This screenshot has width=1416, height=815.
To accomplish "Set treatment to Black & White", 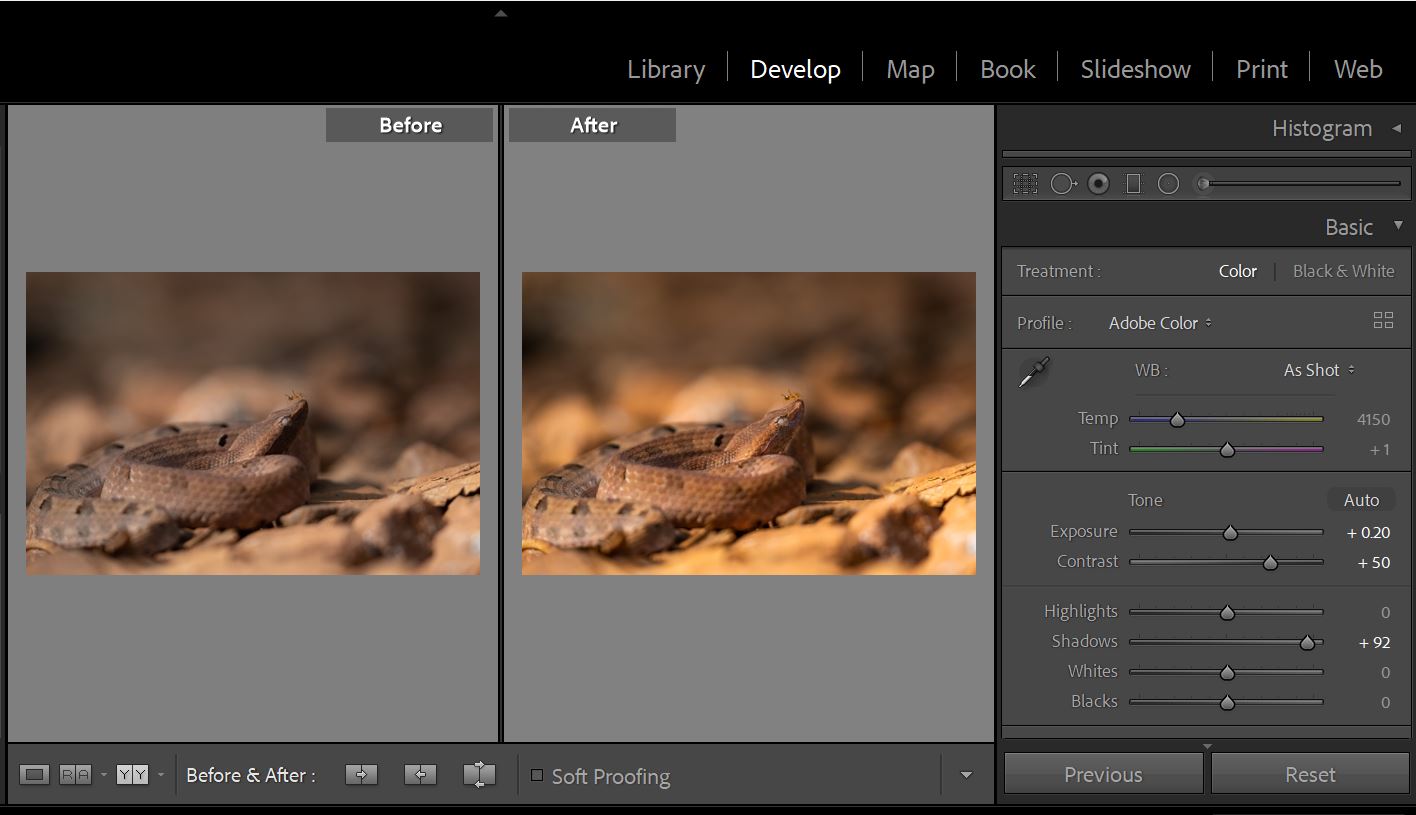I will [x=1343, y=271].
